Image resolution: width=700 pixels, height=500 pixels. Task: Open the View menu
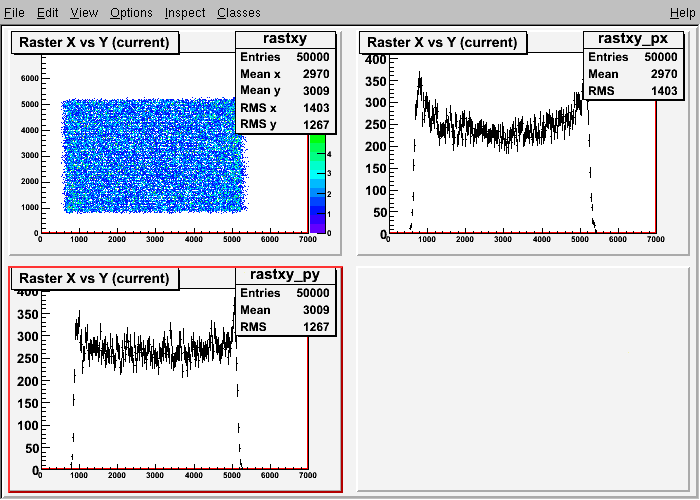coord(84,13)
